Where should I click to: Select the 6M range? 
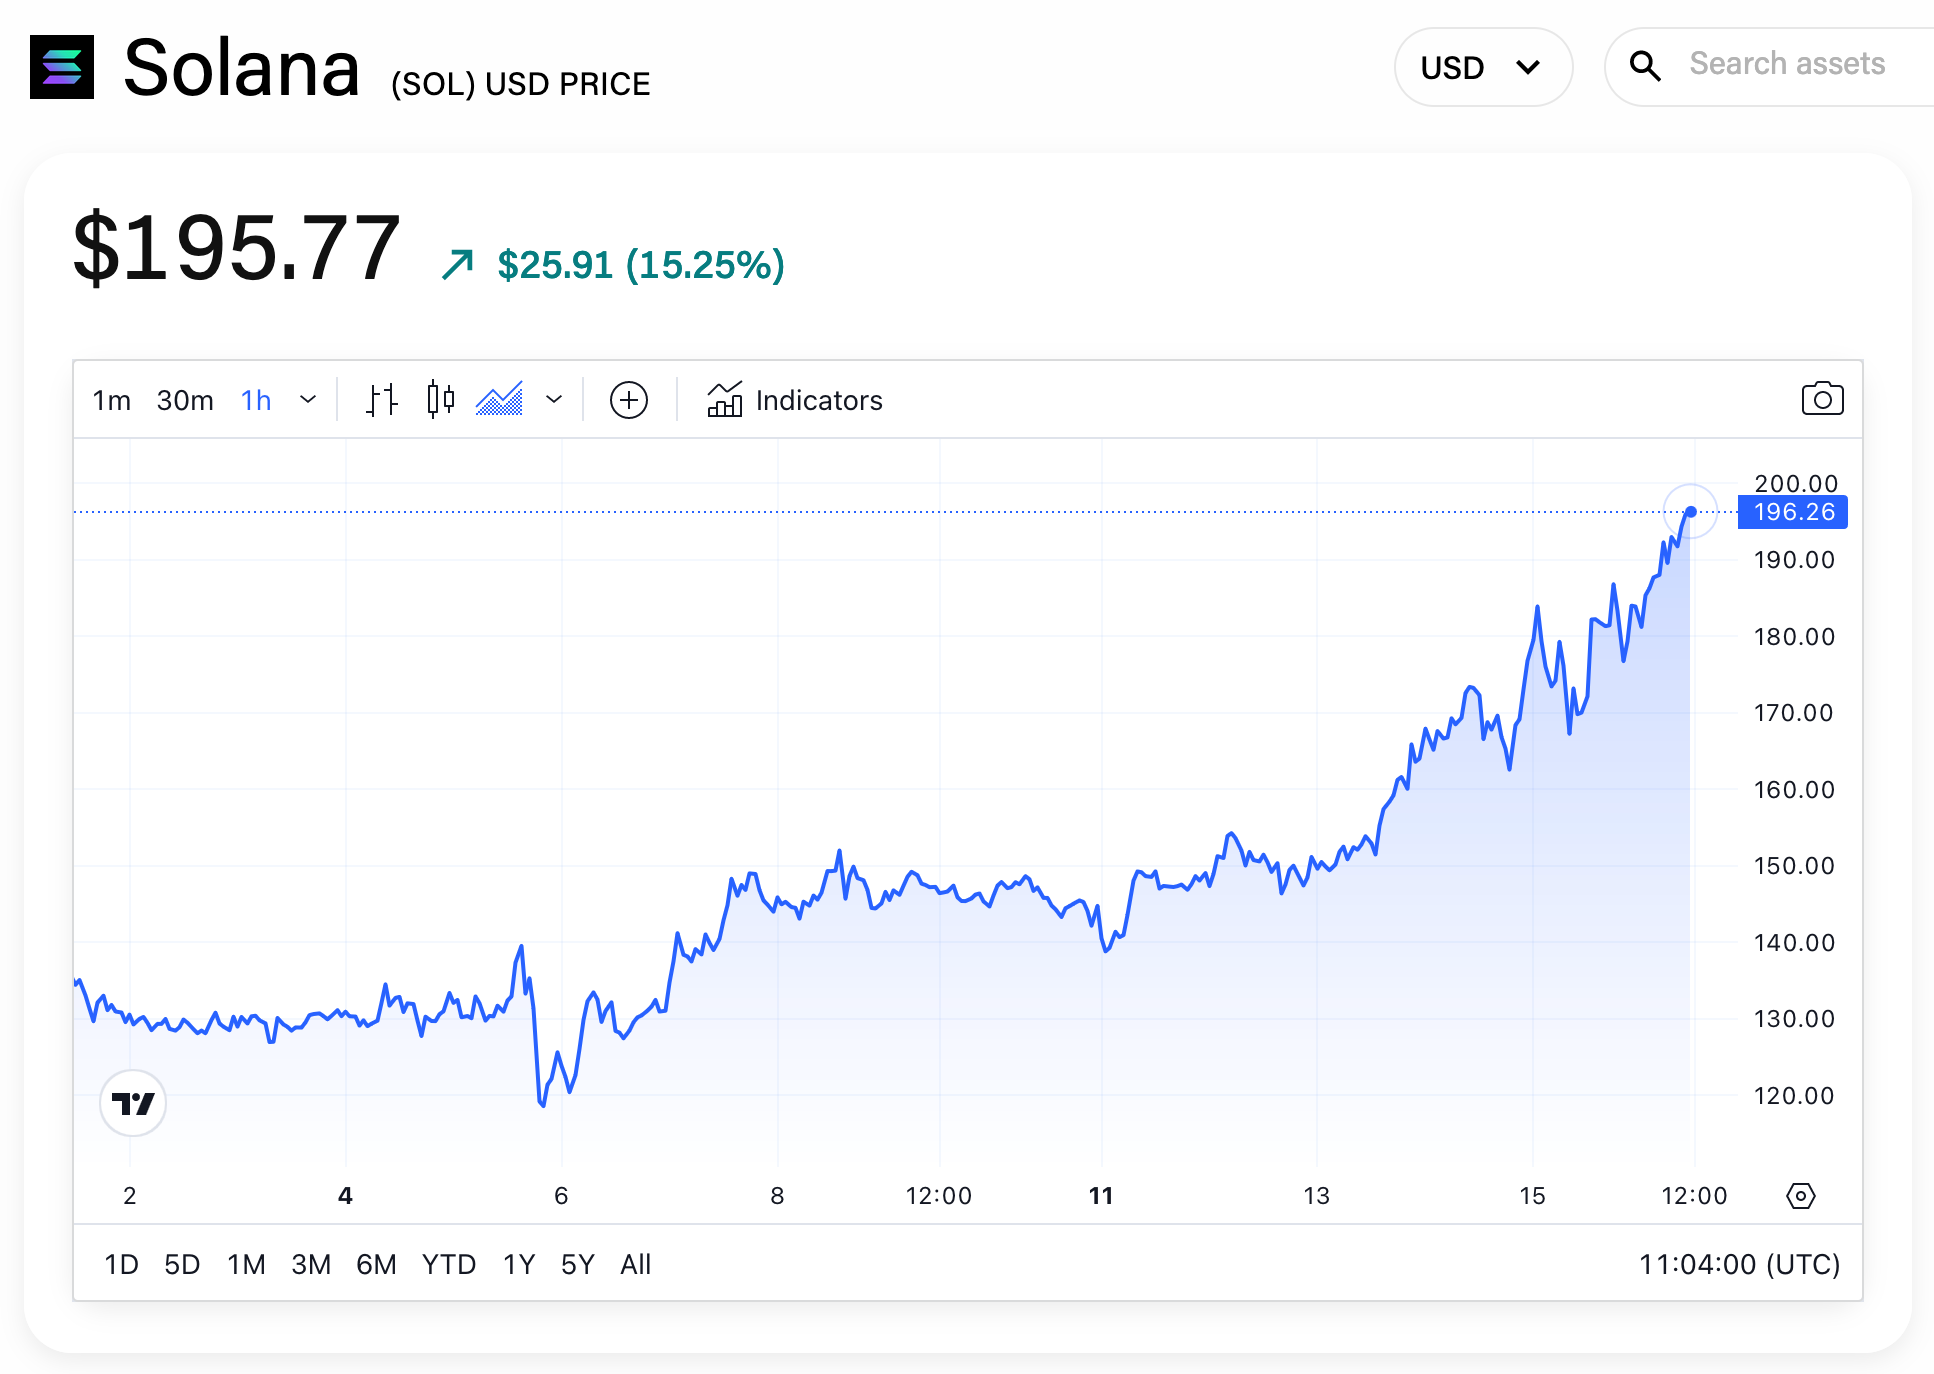pos(376,1264)
